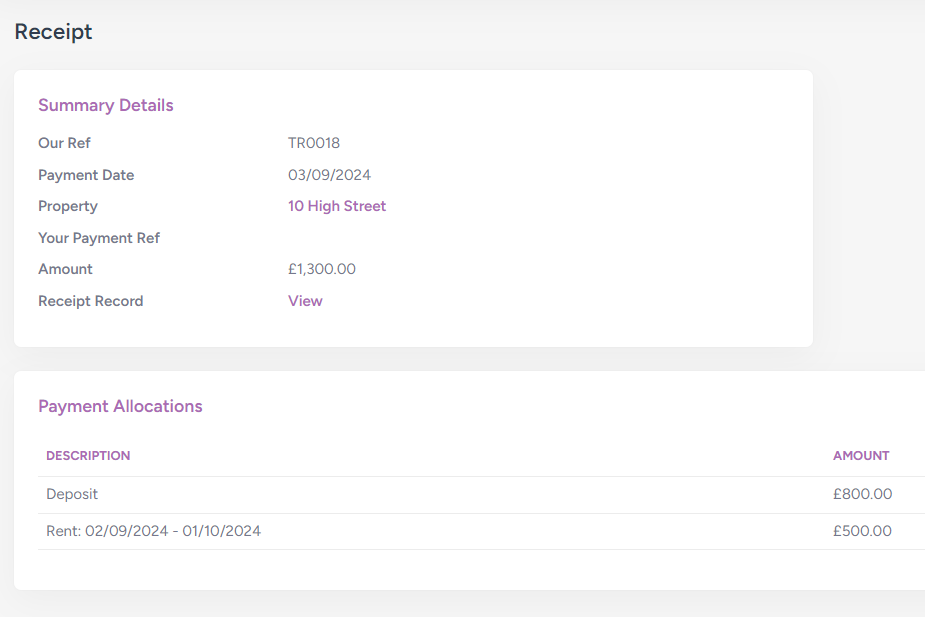The width and height of the screenshot is (925, 617).
Task: Select the Deposit allocation row
Action: pyautogui.click(x=72, y=494)
